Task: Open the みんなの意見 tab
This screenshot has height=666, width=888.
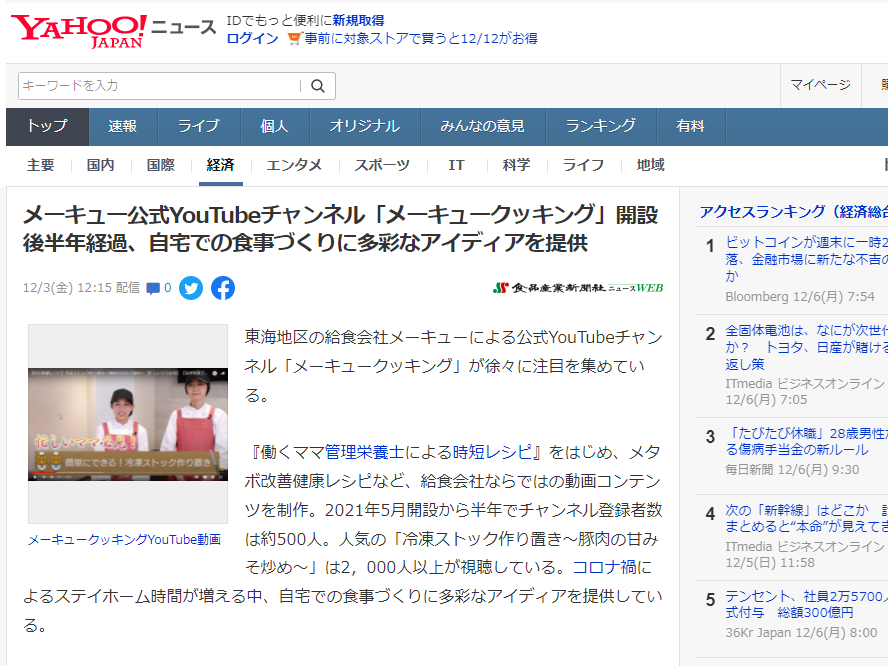Action: coord(483,126)
